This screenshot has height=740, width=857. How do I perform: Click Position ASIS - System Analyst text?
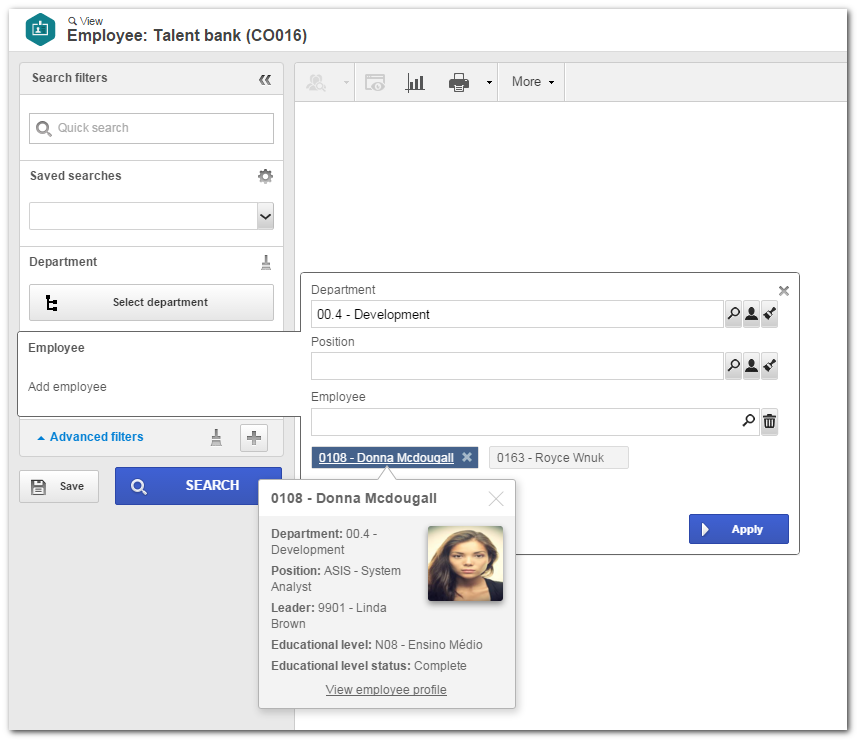(x=336, y=579)
